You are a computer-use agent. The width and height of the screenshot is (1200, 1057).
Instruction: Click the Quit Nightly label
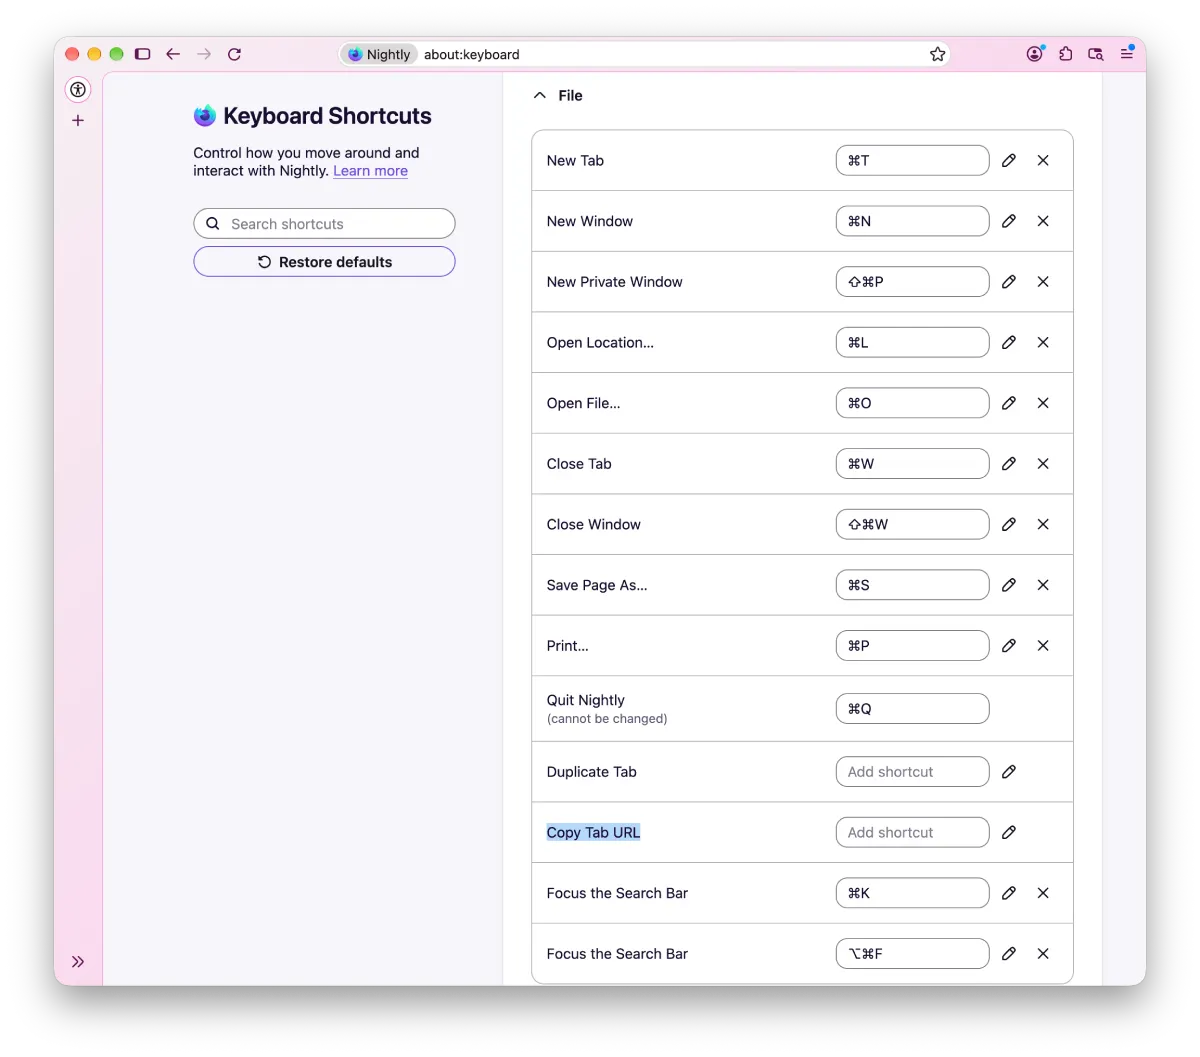[586, 700]
